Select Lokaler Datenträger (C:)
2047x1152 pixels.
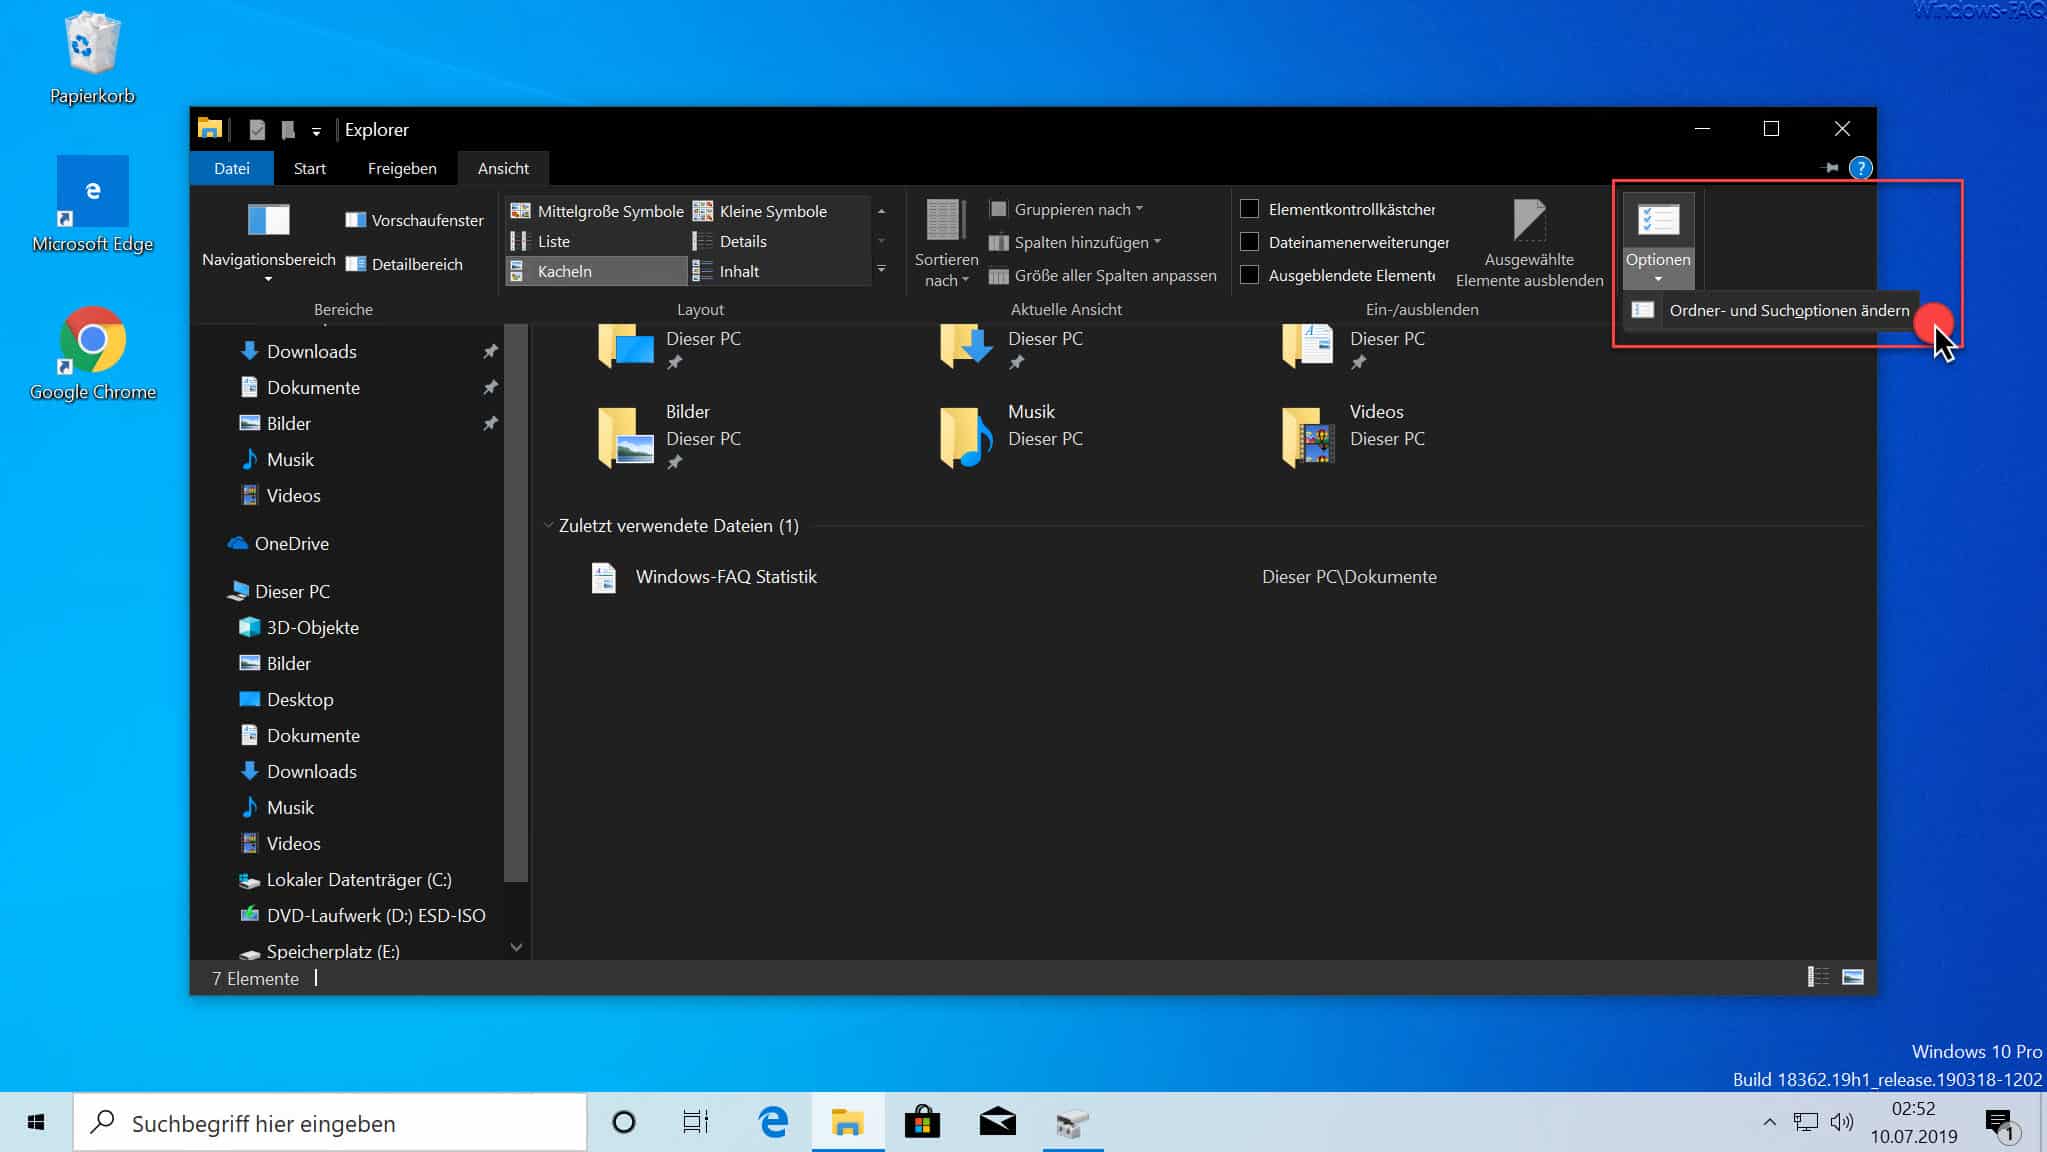pyautogui.click(x=358, y=879)
